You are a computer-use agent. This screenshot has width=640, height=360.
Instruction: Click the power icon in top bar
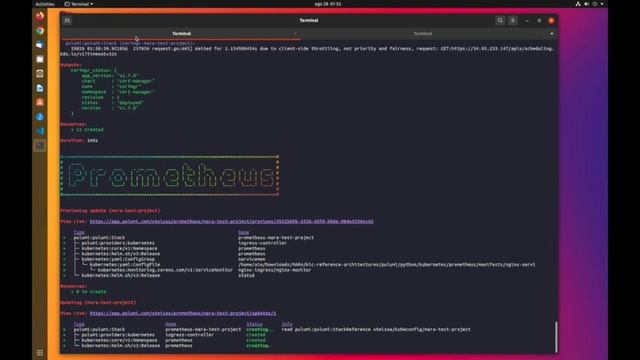pos(595,4)
